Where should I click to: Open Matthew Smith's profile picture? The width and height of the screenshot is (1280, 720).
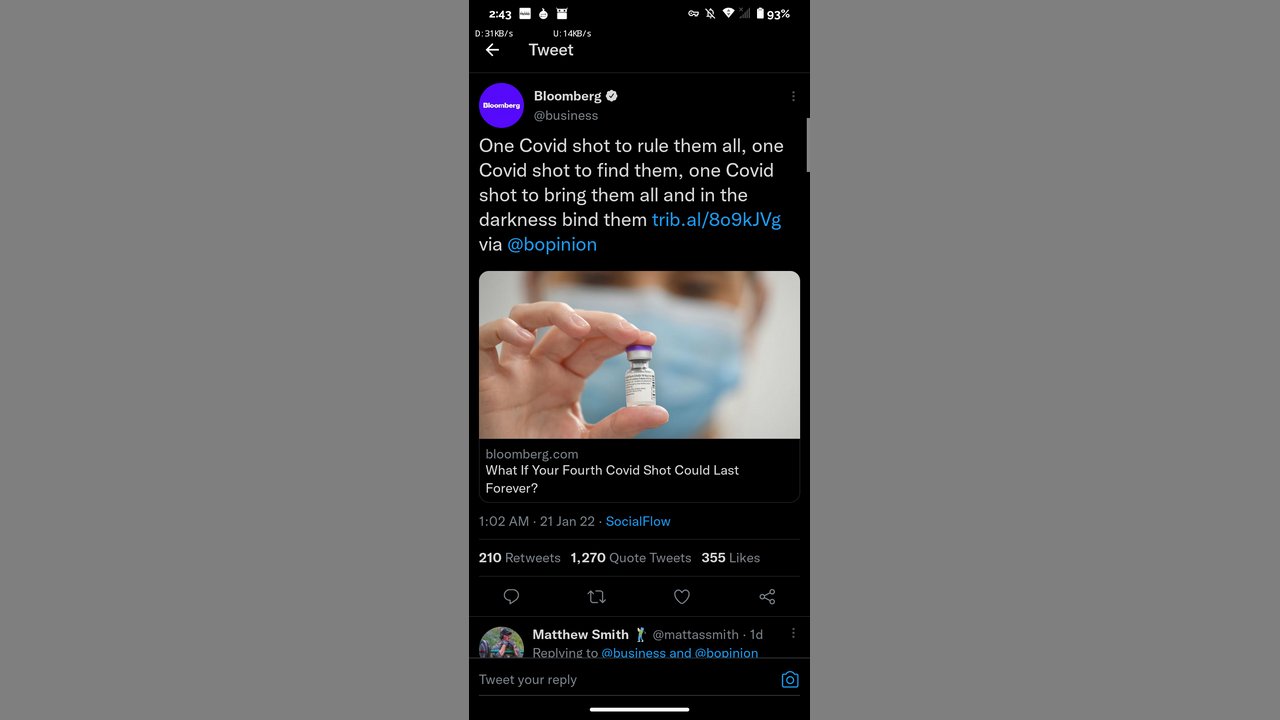click(501, 643)
